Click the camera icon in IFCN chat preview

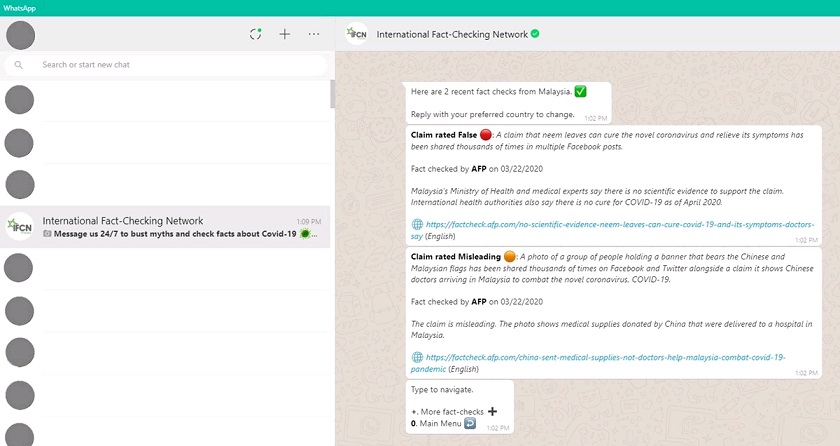coord(47,234)
